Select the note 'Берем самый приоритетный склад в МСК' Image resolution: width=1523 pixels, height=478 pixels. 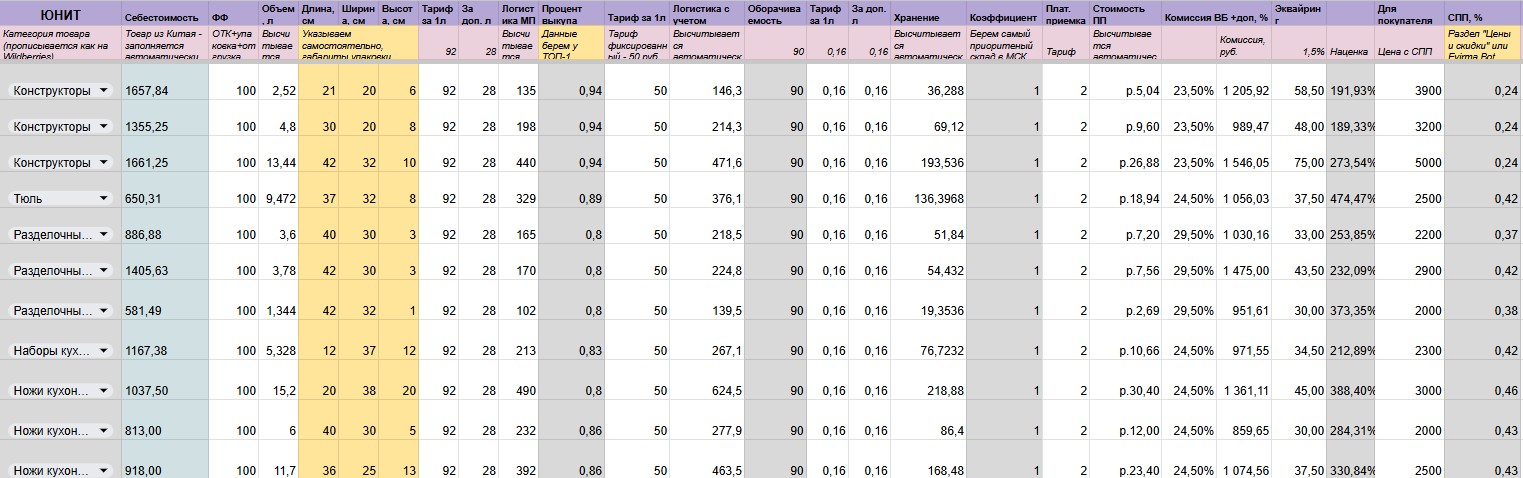click(1004, 43)
